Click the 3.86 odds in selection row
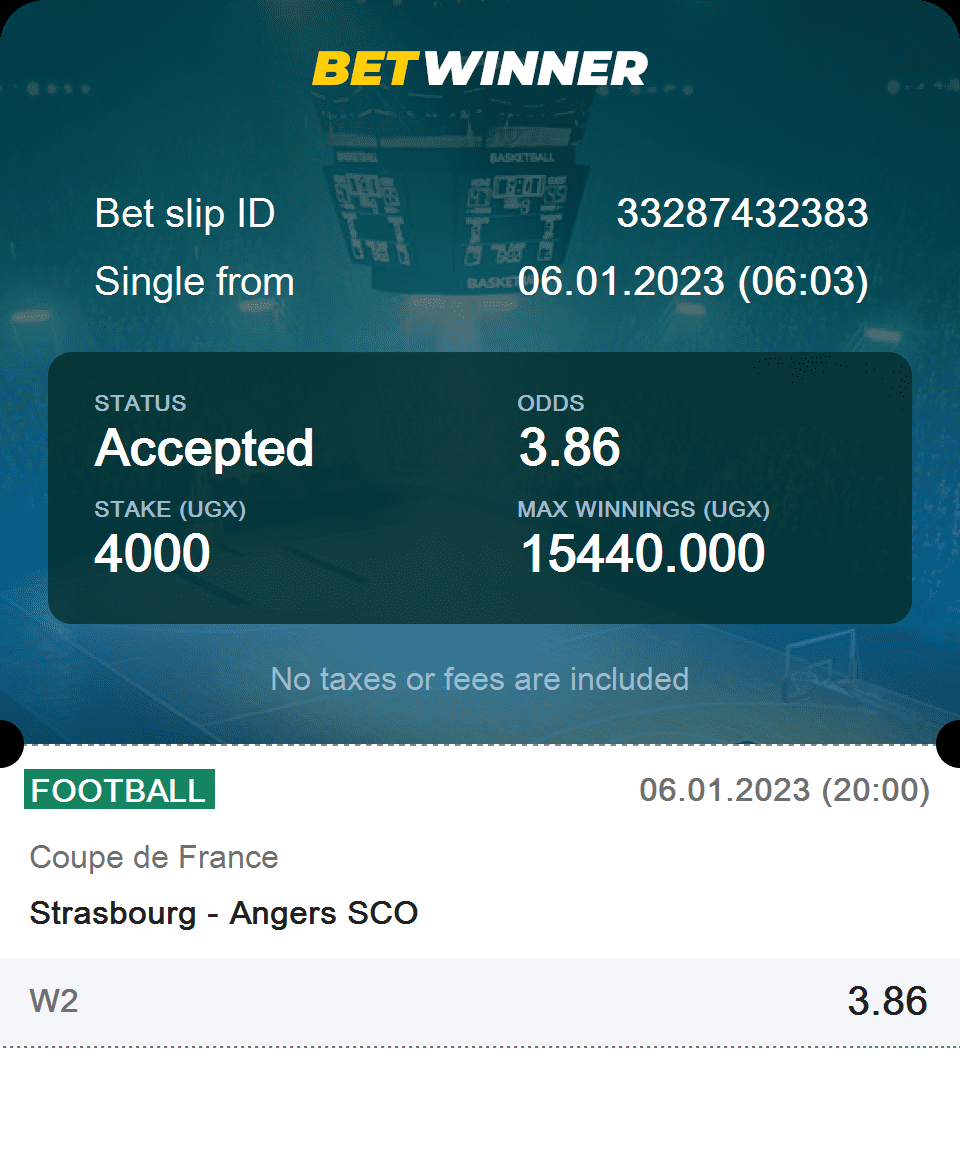This screenshot has width=960, height=1160. coord(887,1001)
